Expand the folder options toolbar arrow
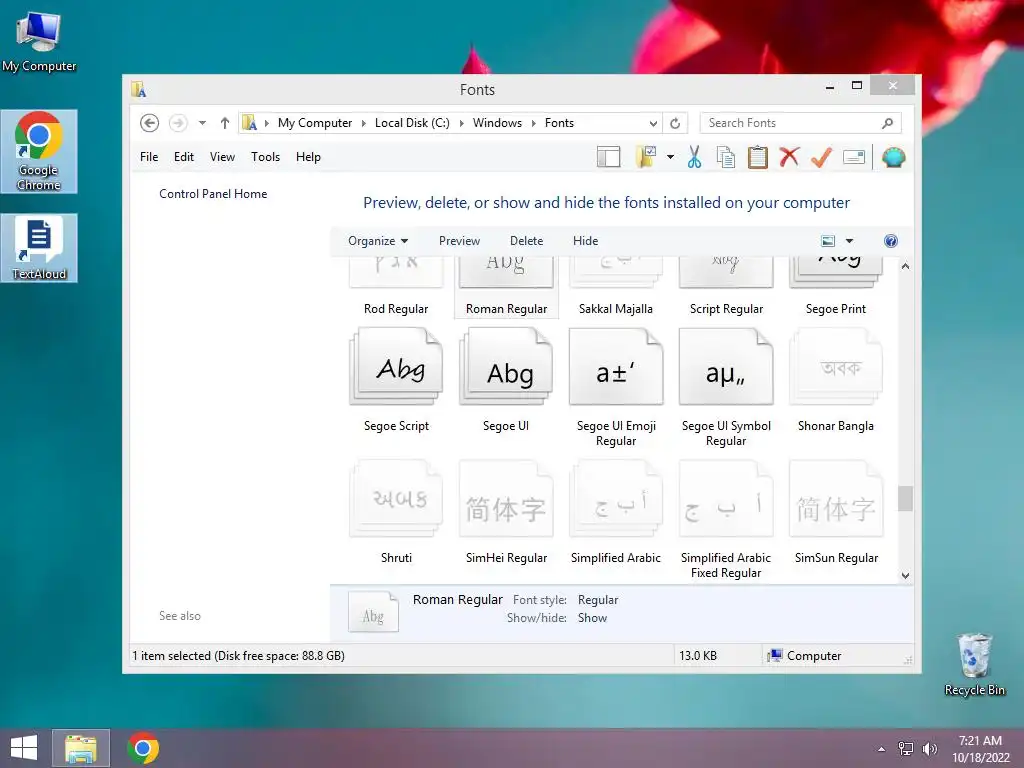This screenshot has width=1024, height=768. (670, 157)
